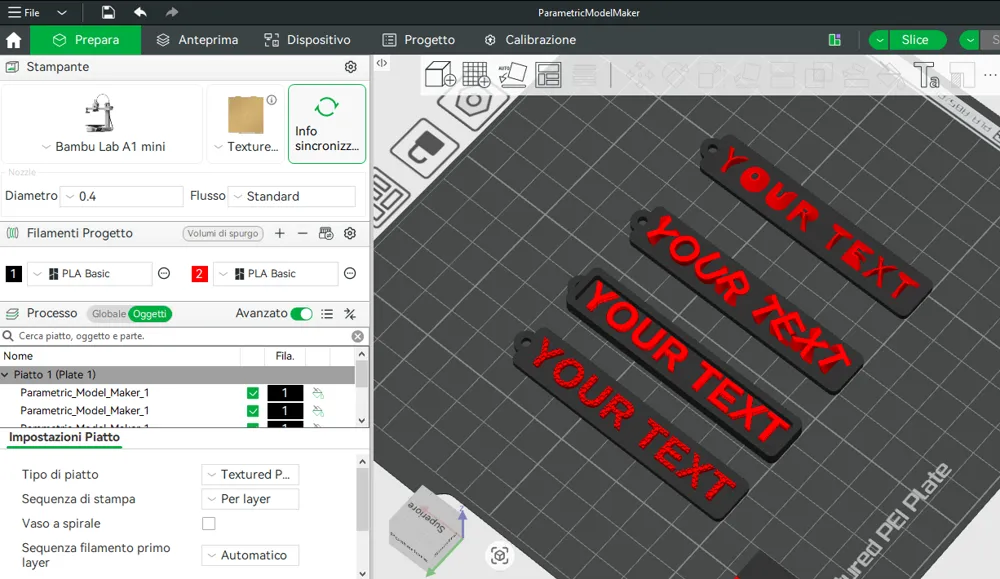Screen dimensions: 1000x579
Task: Click the black filament 1 color swatch
Action: 13,274
